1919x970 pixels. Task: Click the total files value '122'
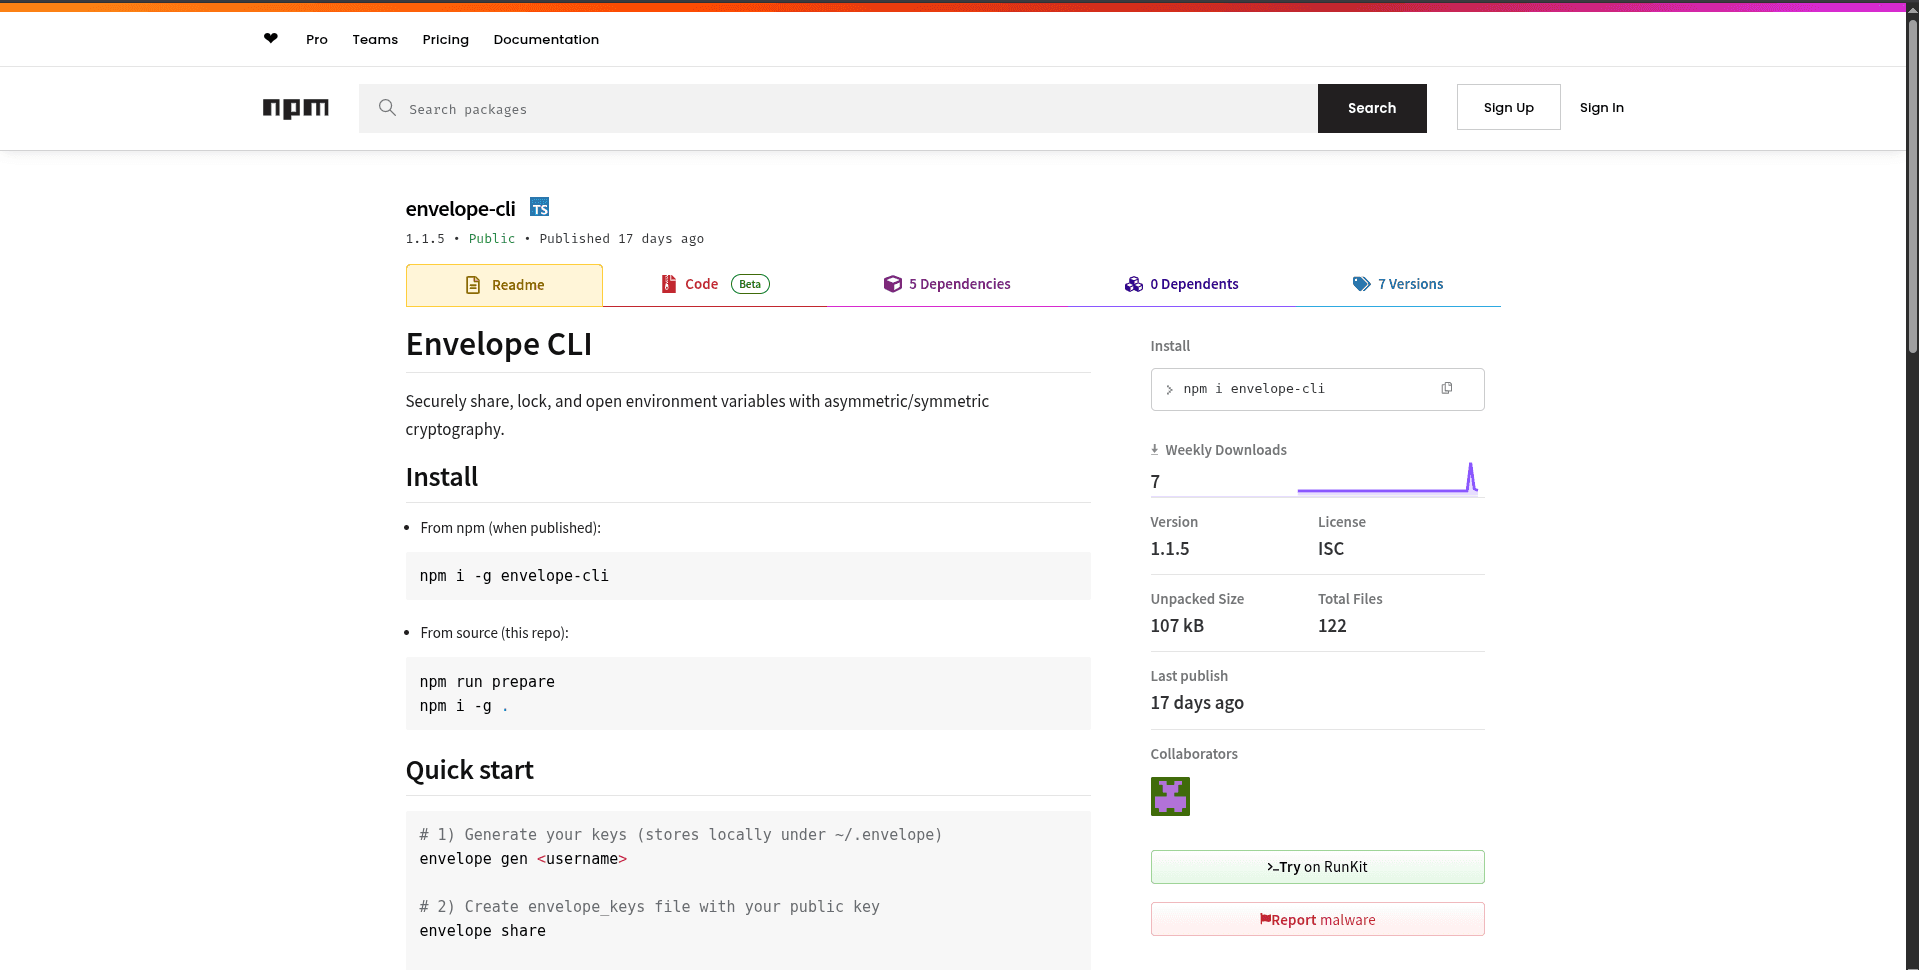[x=1332, y=626]
